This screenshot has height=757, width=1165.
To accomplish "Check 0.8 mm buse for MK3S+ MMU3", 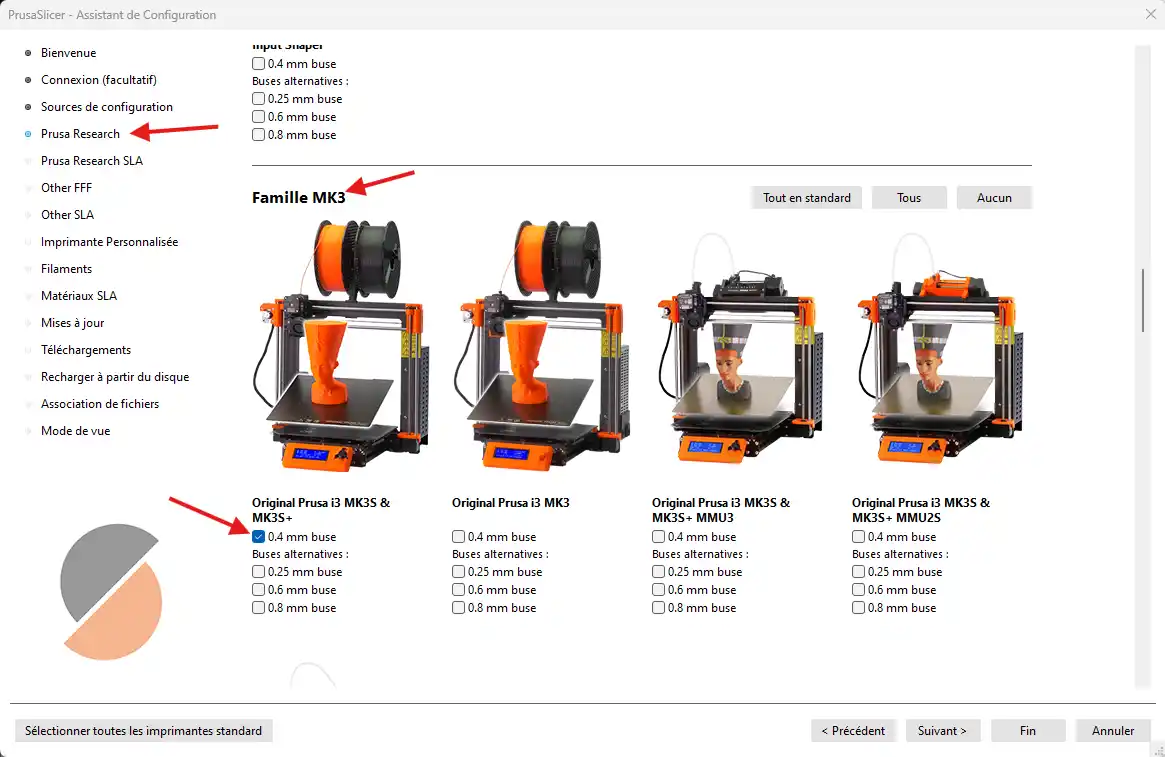I will click(658, 608).
